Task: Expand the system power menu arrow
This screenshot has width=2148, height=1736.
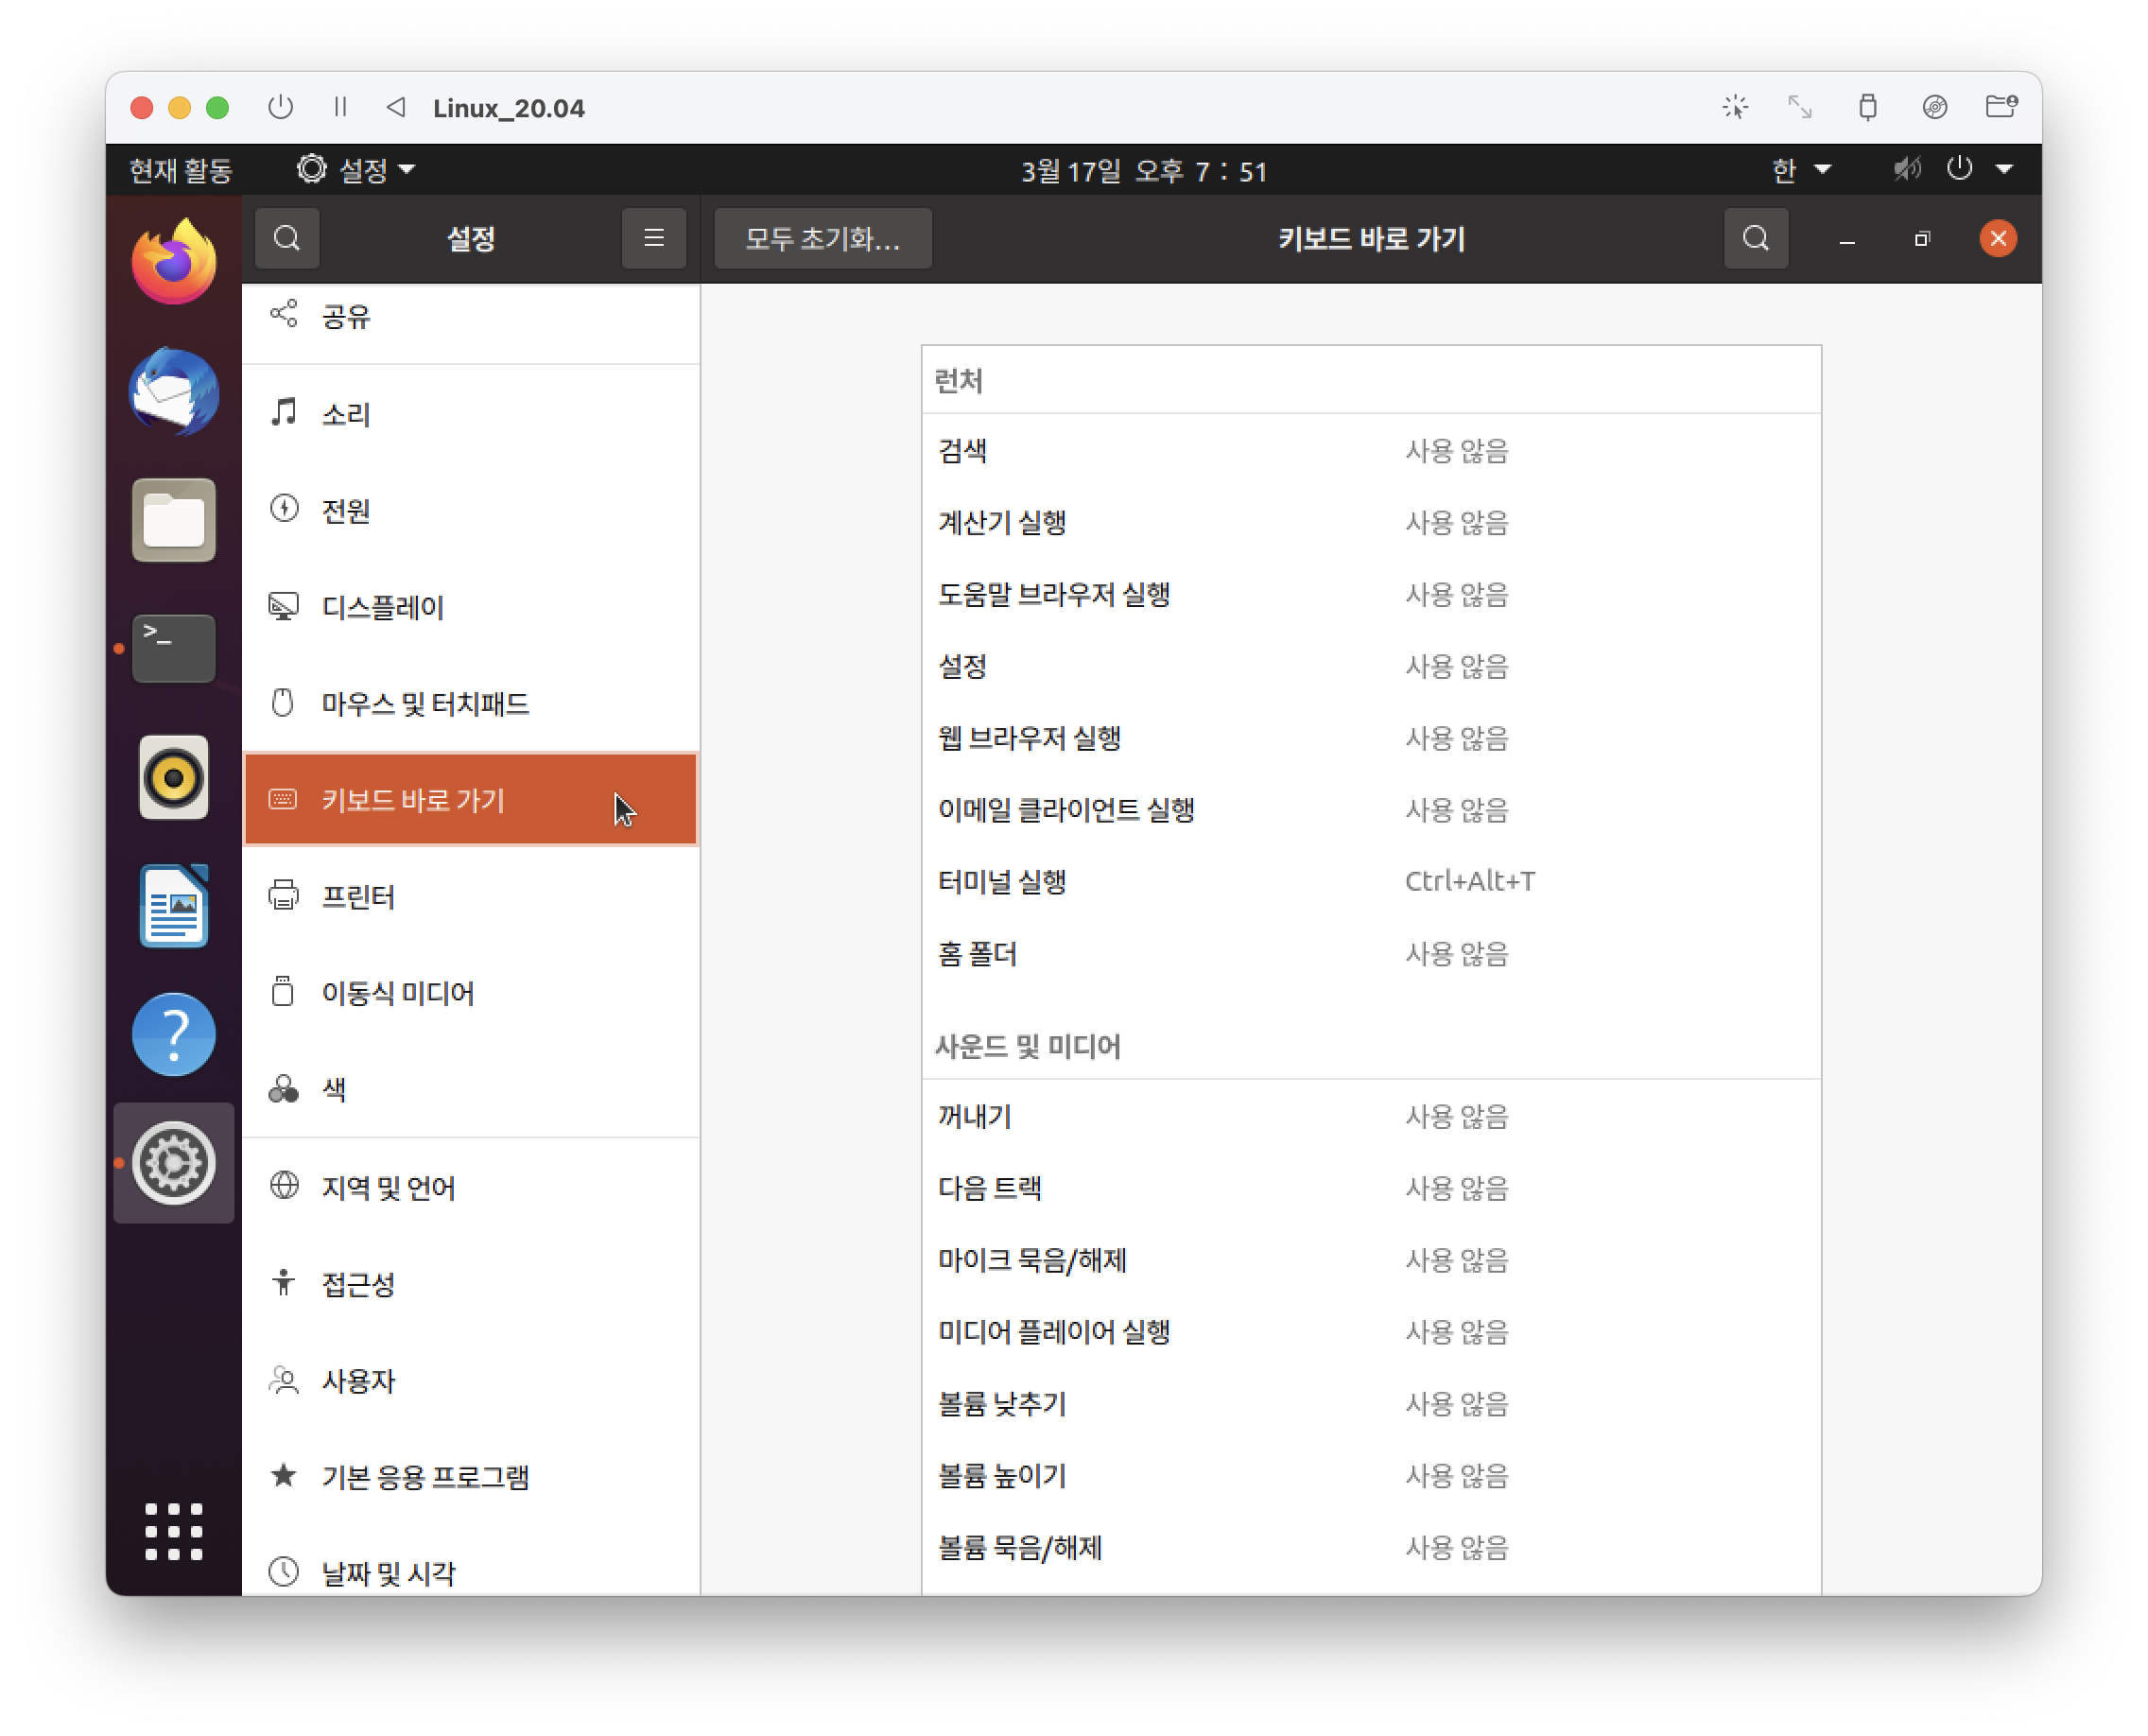Action: [2004, 170]
